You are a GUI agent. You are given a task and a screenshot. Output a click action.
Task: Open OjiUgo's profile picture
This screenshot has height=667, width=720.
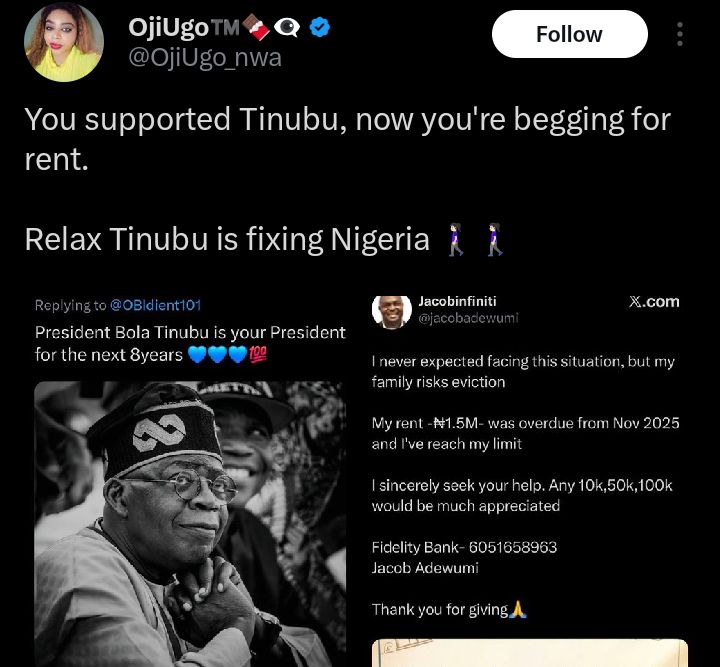click(x=64, y=42)
